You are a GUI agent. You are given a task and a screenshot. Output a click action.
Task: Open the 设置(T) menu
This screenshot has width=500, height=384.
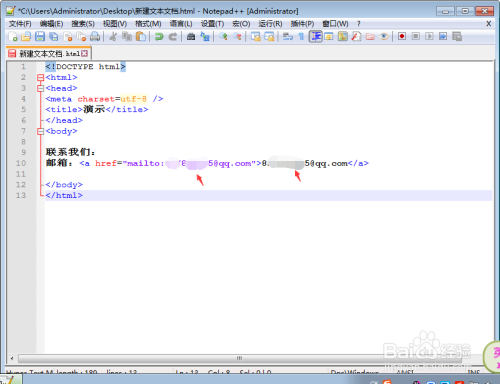212,24
